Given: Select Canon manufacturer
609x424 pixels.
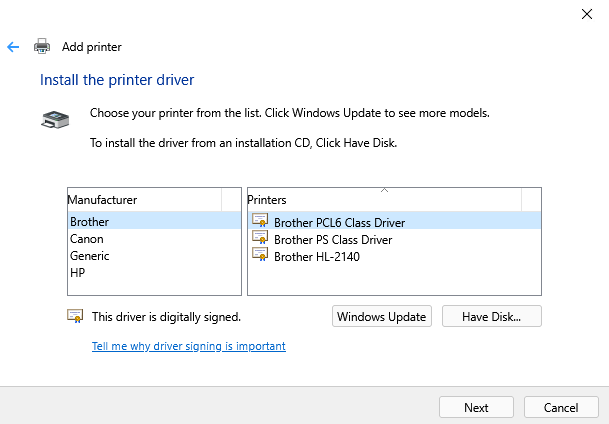Looking at the screenshot, I should coord(155,238).
